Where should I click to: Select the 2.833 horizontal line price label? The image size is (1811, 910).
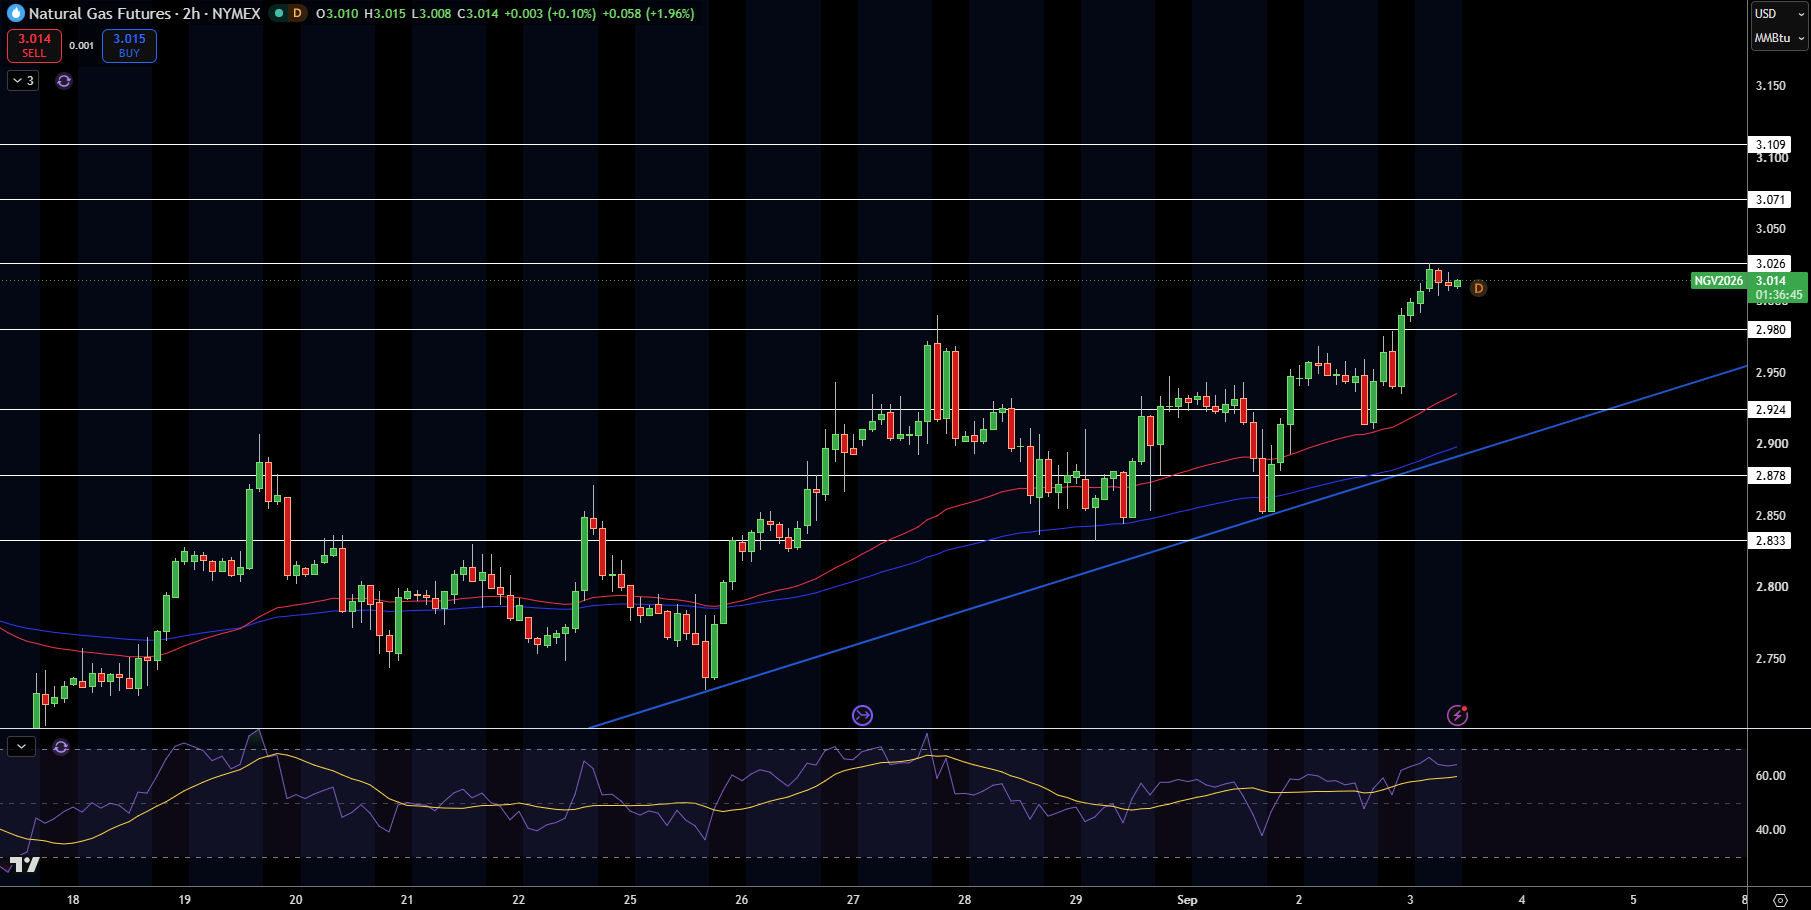tap(1771, 541)
